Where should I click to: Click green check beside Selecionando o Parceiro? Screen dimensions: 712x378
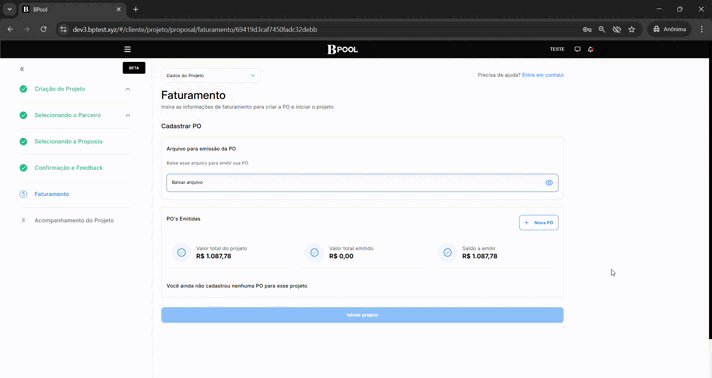coord(23,115)
